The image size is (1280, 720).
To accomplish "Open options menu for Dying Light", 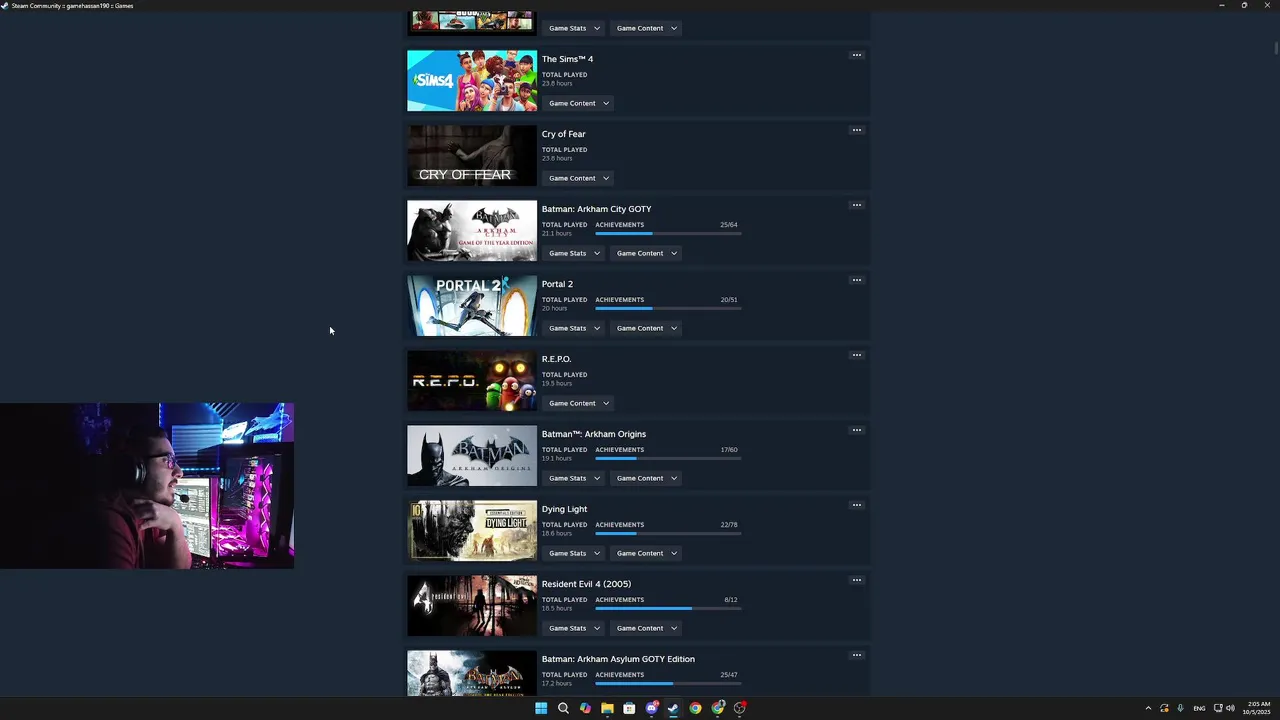I will 856,505.
